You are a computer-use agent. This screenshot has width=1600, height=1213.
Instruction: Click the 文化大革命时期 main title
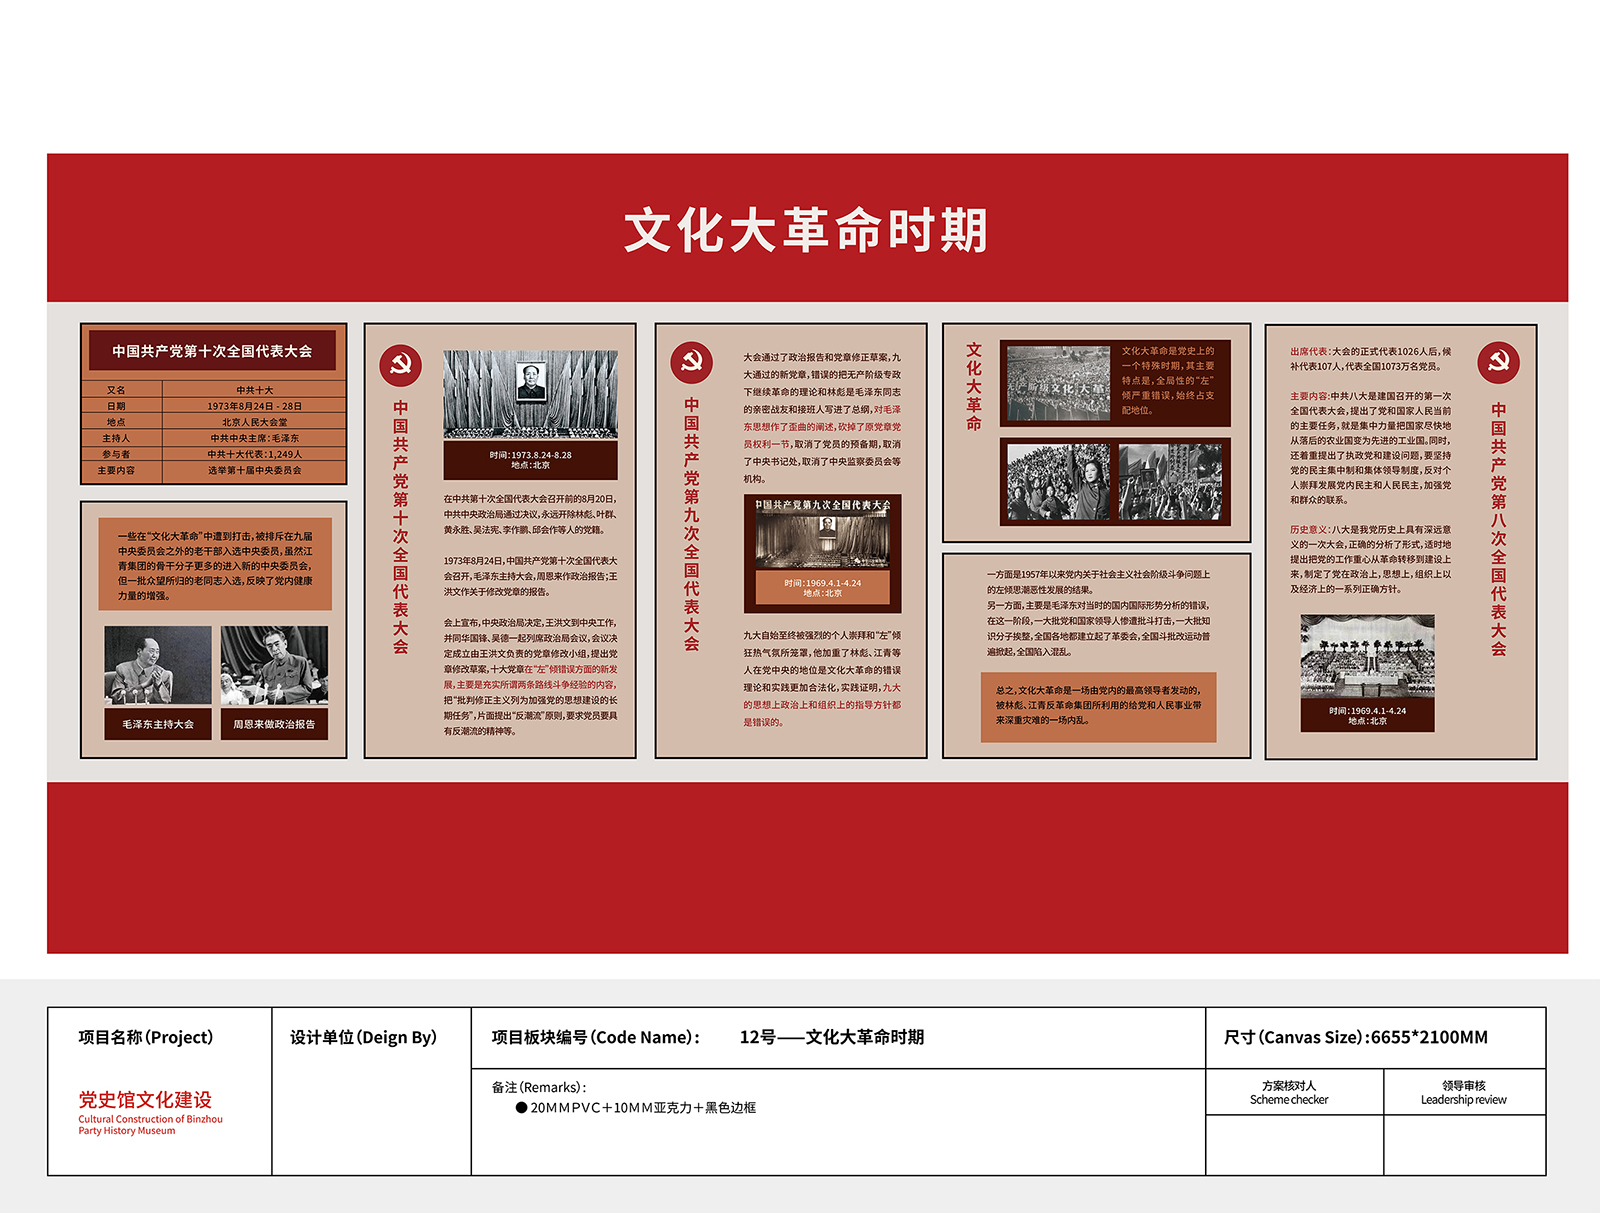[x=806, y=230]
